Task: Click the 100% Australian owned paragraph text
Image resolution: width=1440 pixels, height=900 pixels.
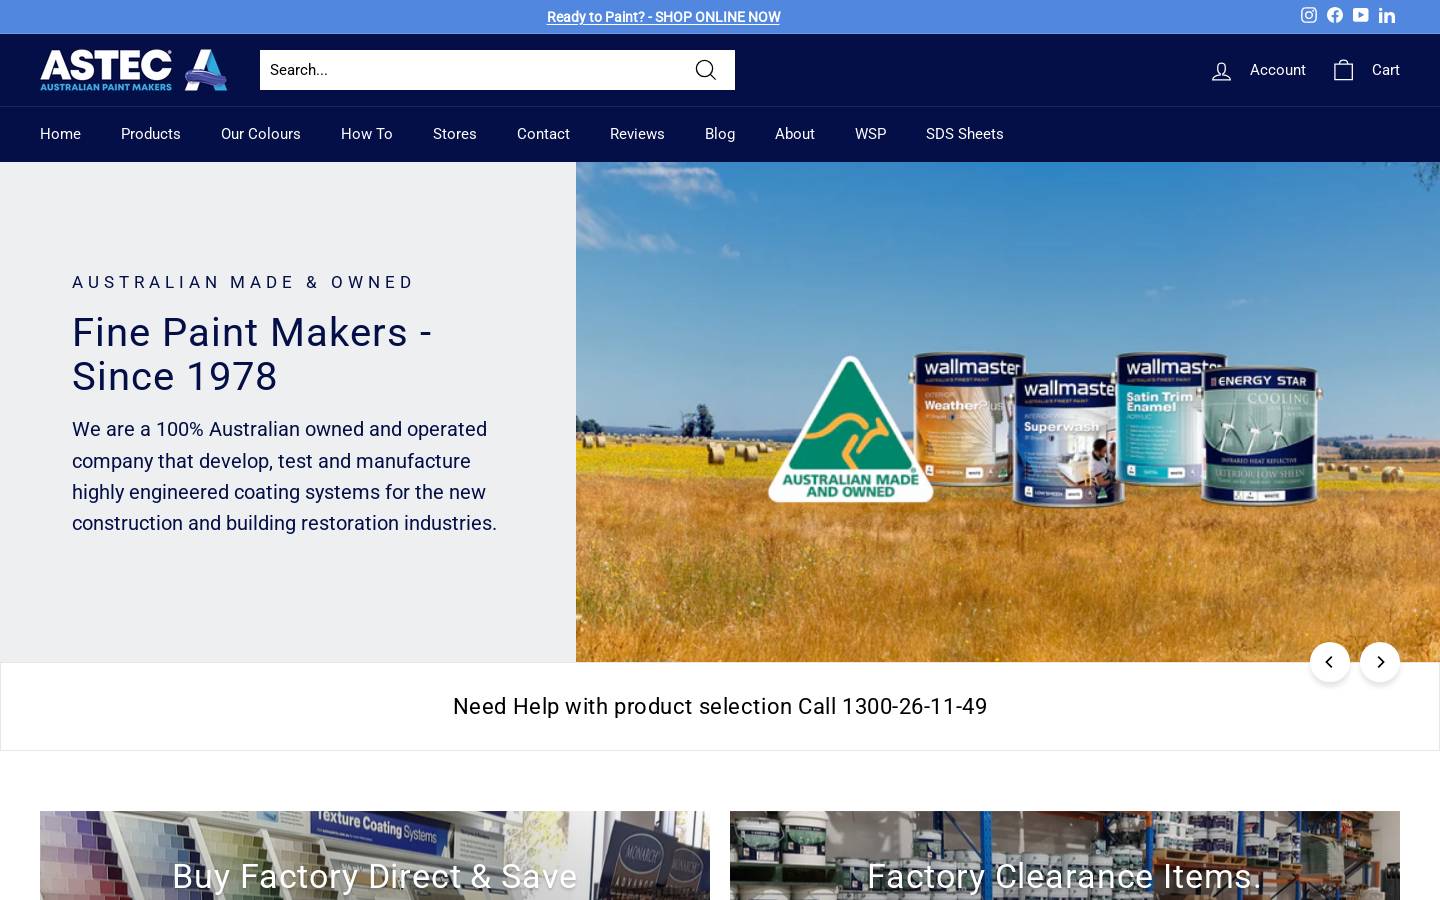Action: point(284,476)
